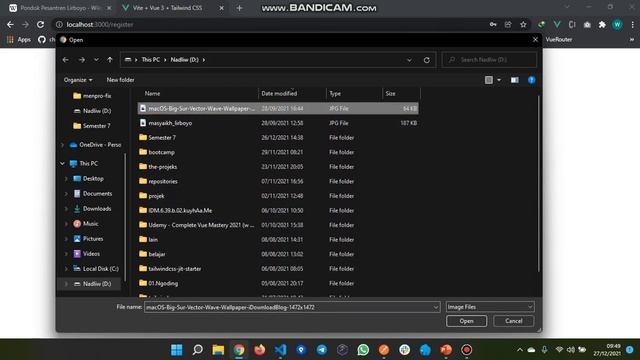Select the repositories folder
Screen dimensions: 640x360
click(x=278, y=181)
